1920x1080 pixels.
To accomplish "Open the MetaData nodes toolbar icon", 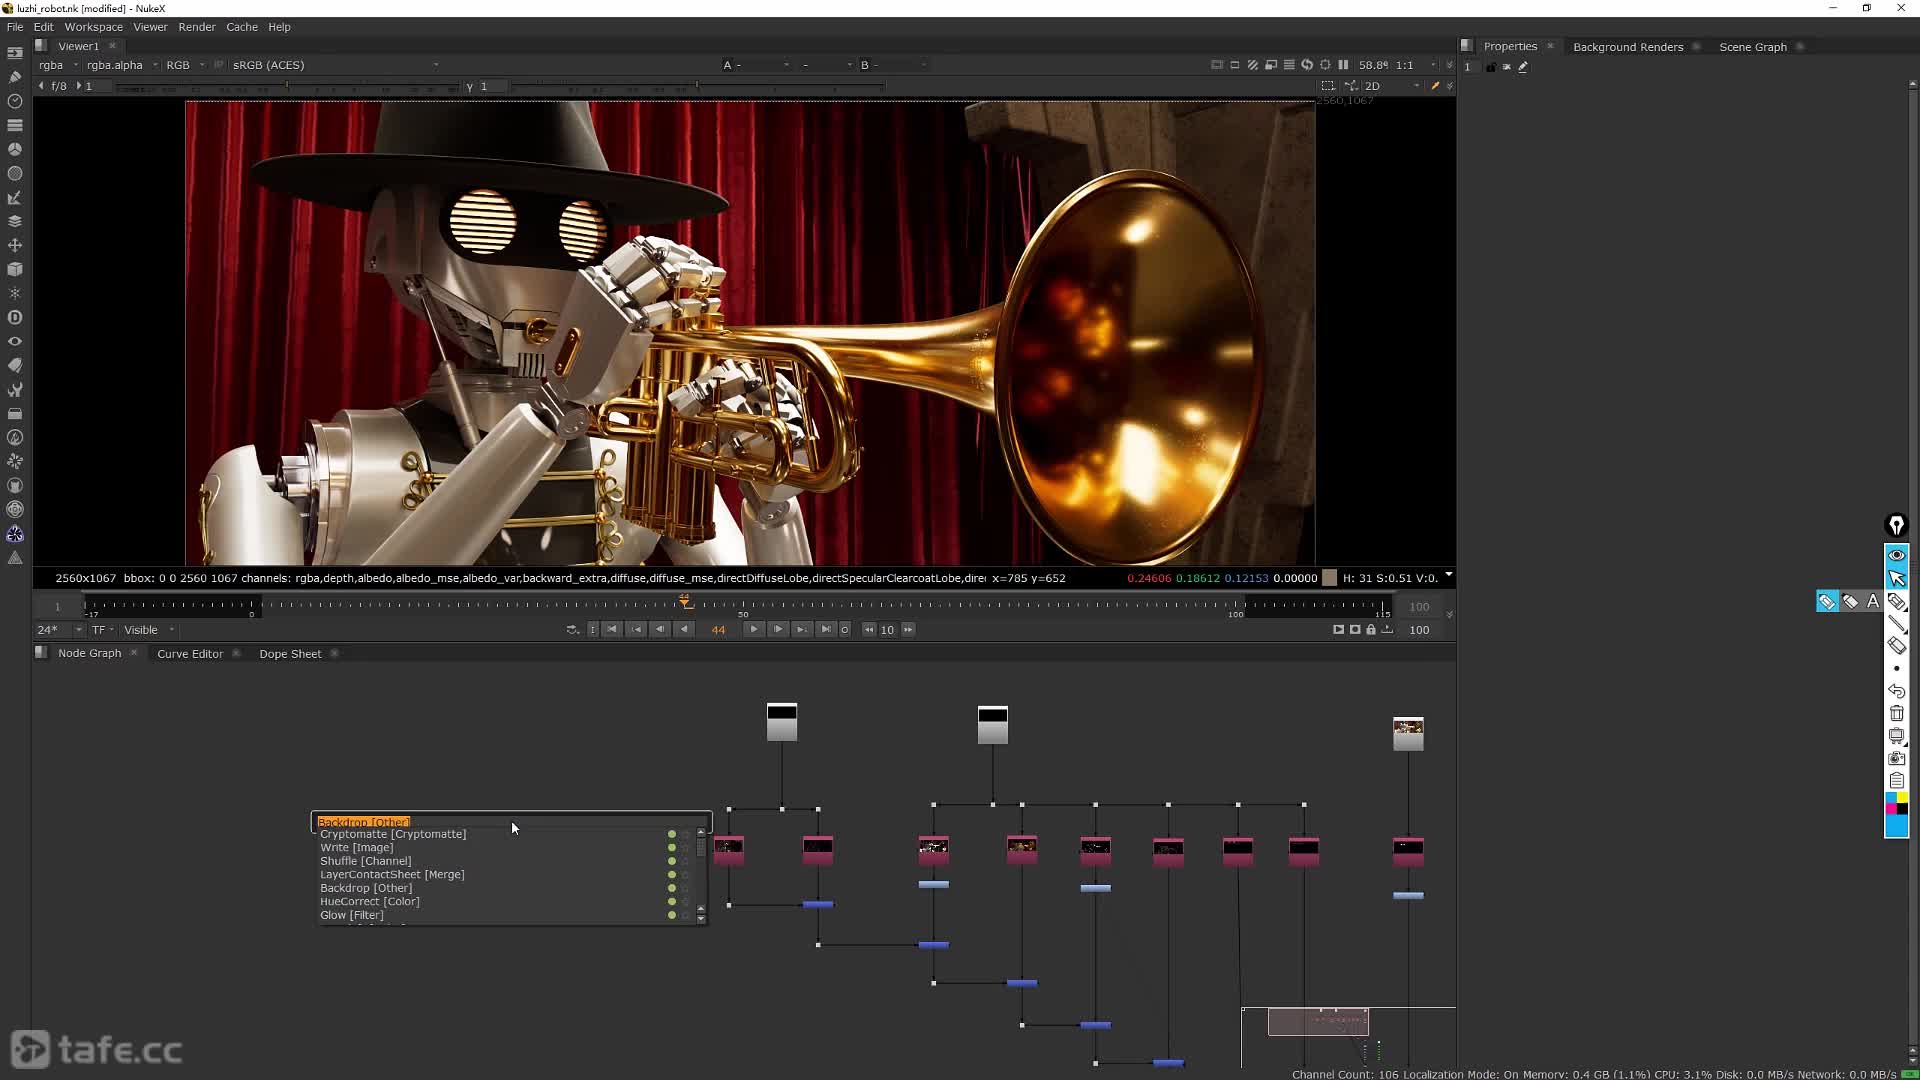I will pos(15,365).
